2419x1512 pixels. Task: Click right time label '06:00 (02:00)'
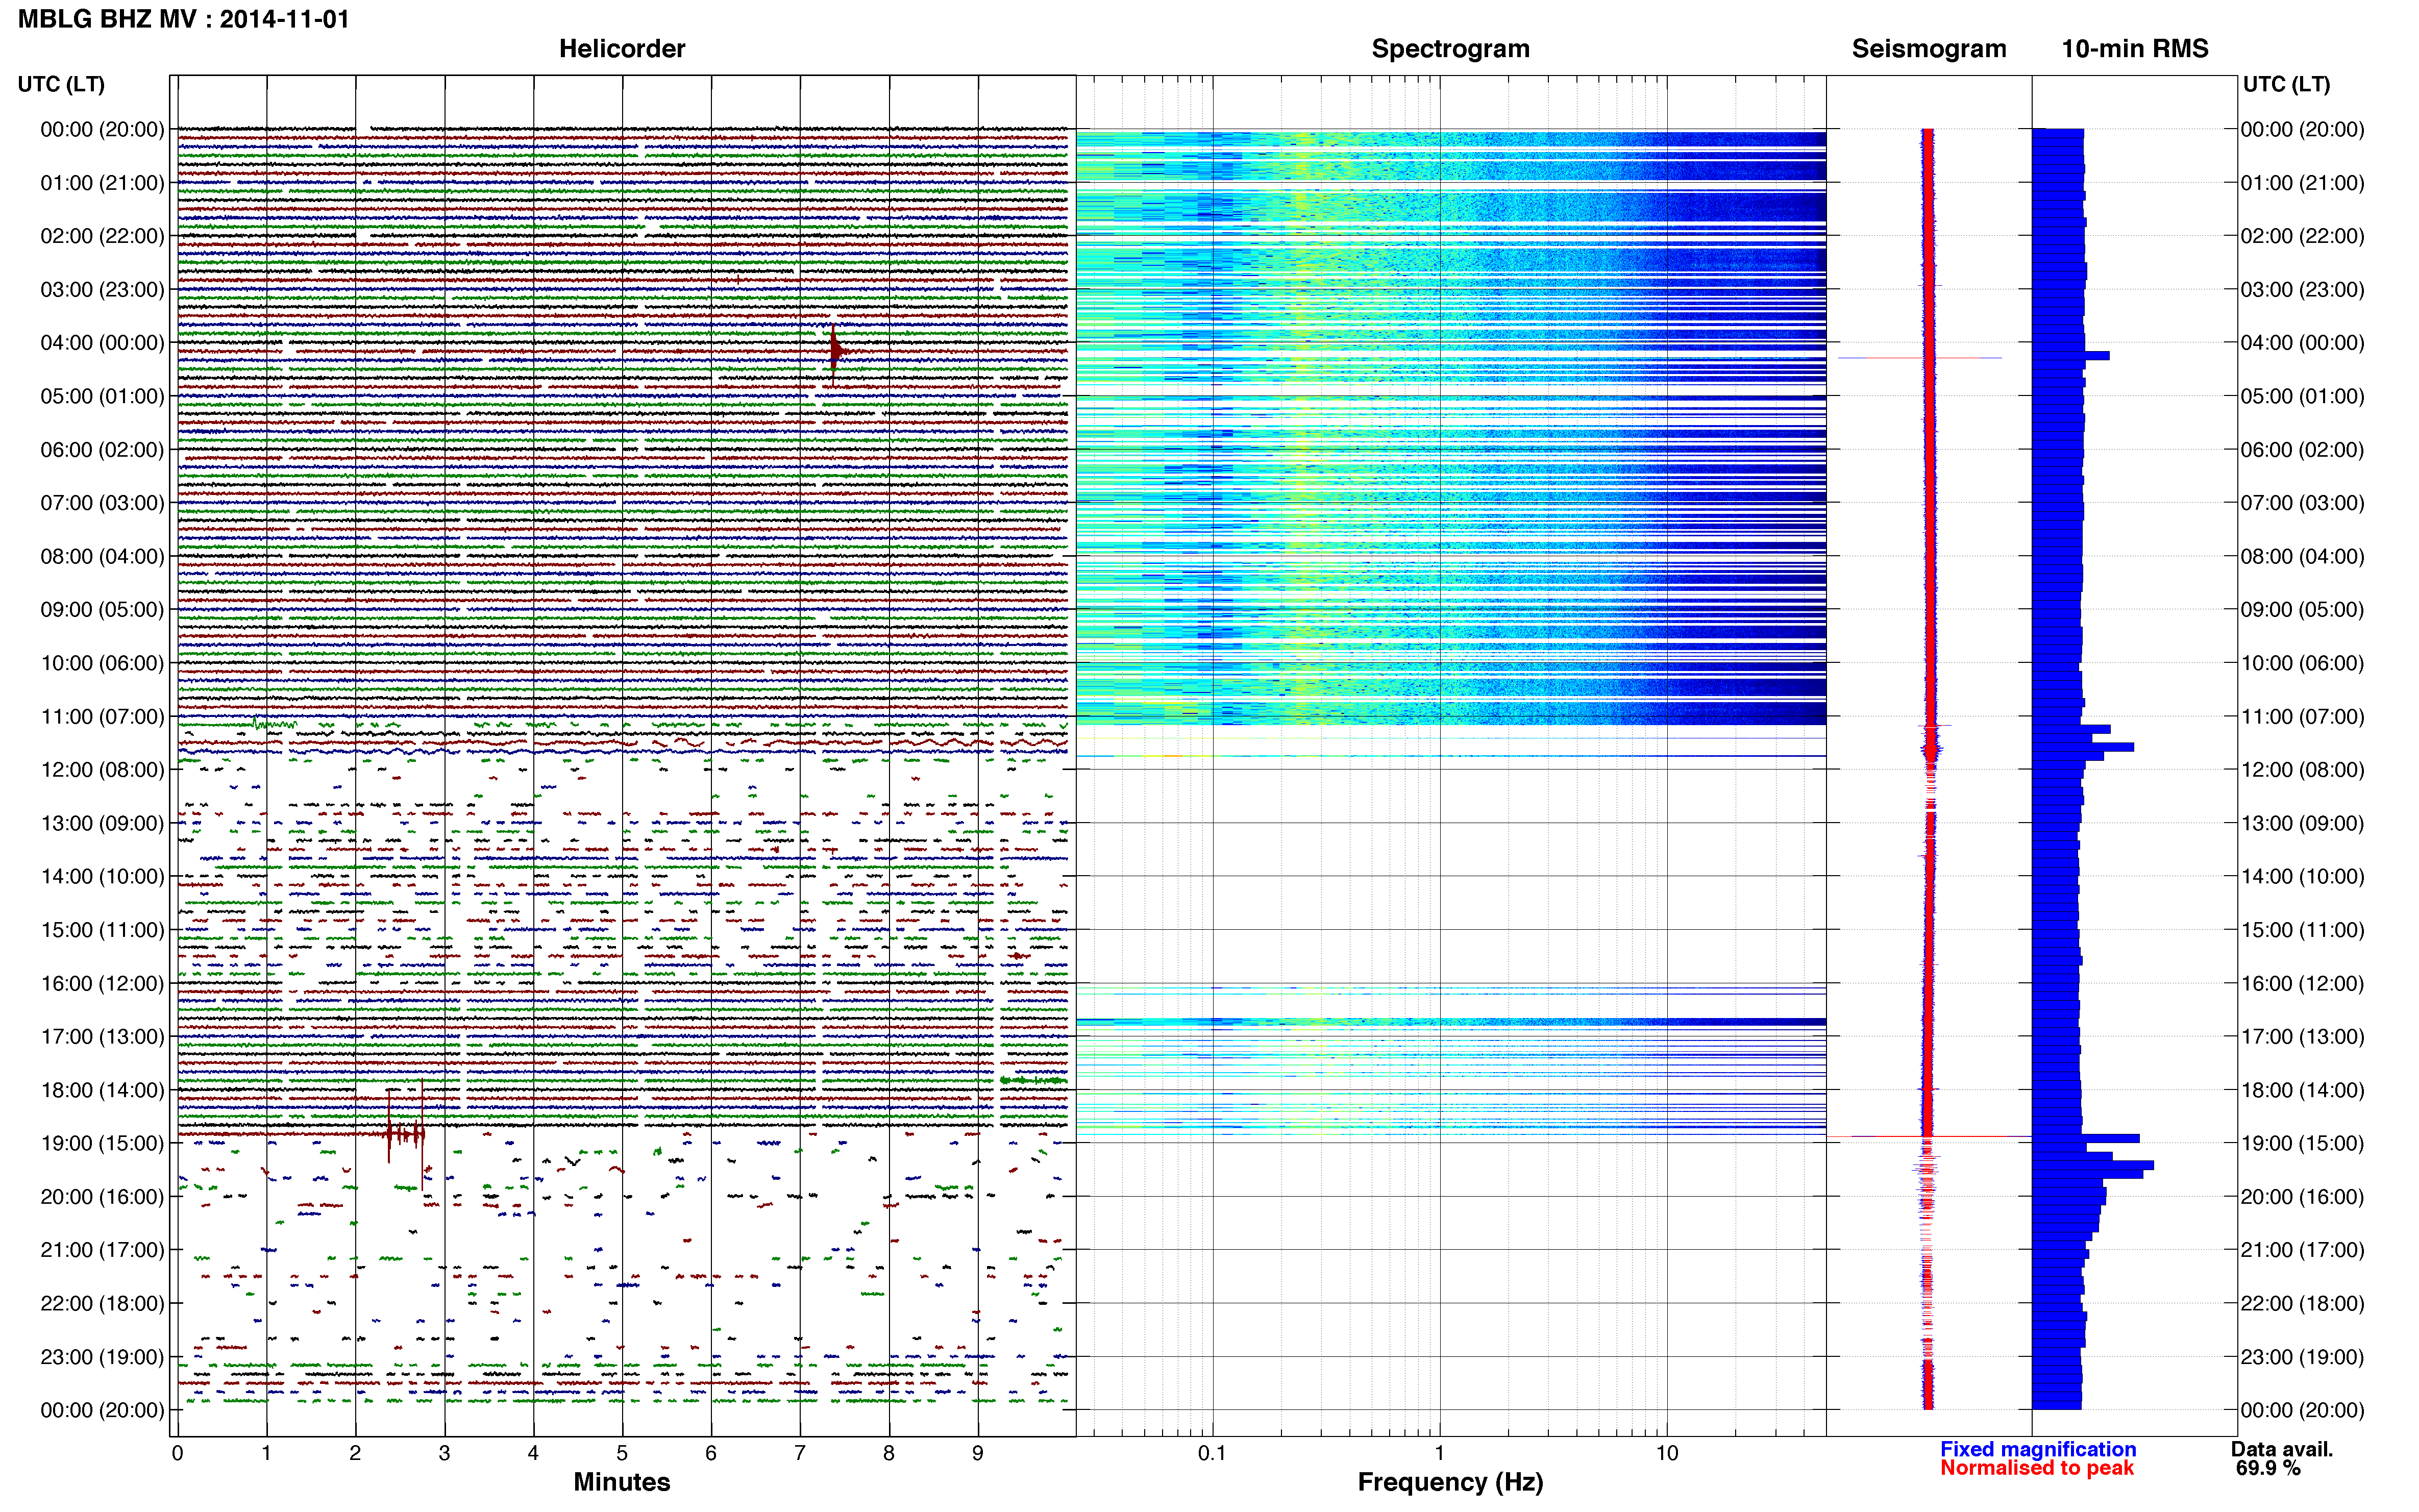coord(2302,450)
